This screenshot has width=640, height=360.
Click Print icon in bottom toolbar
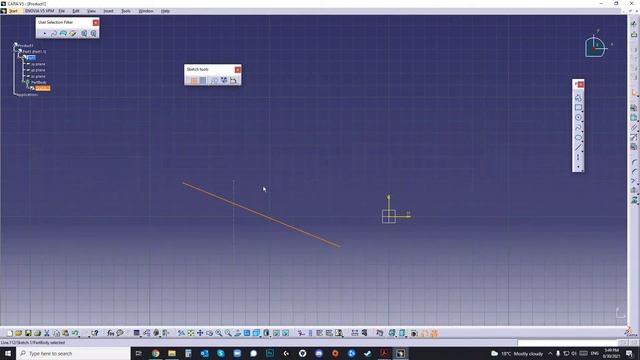pos(38,333)
